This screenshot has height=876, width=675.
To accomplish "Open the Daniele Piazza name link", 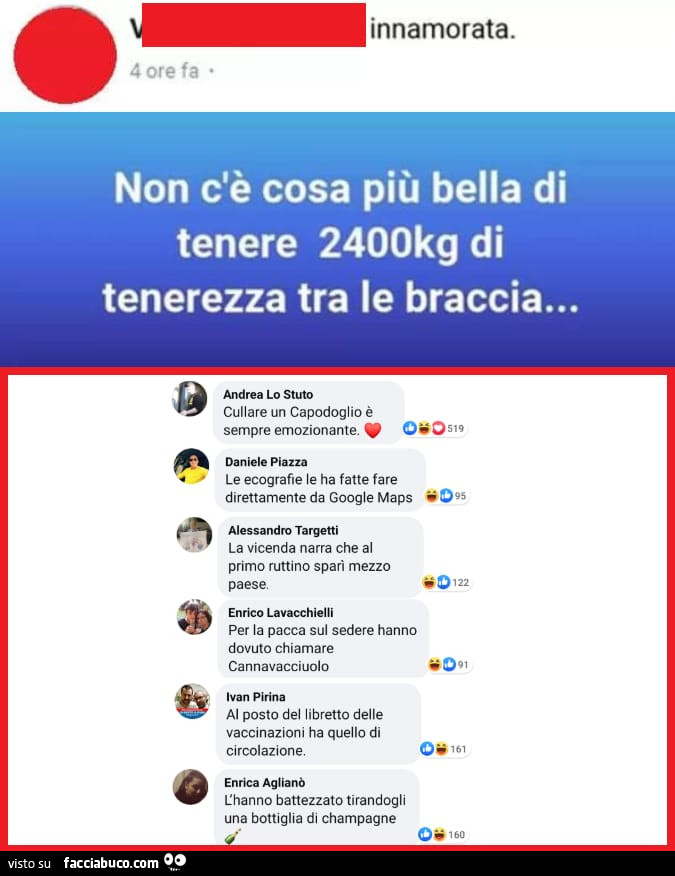I will [x=266, y=462].
